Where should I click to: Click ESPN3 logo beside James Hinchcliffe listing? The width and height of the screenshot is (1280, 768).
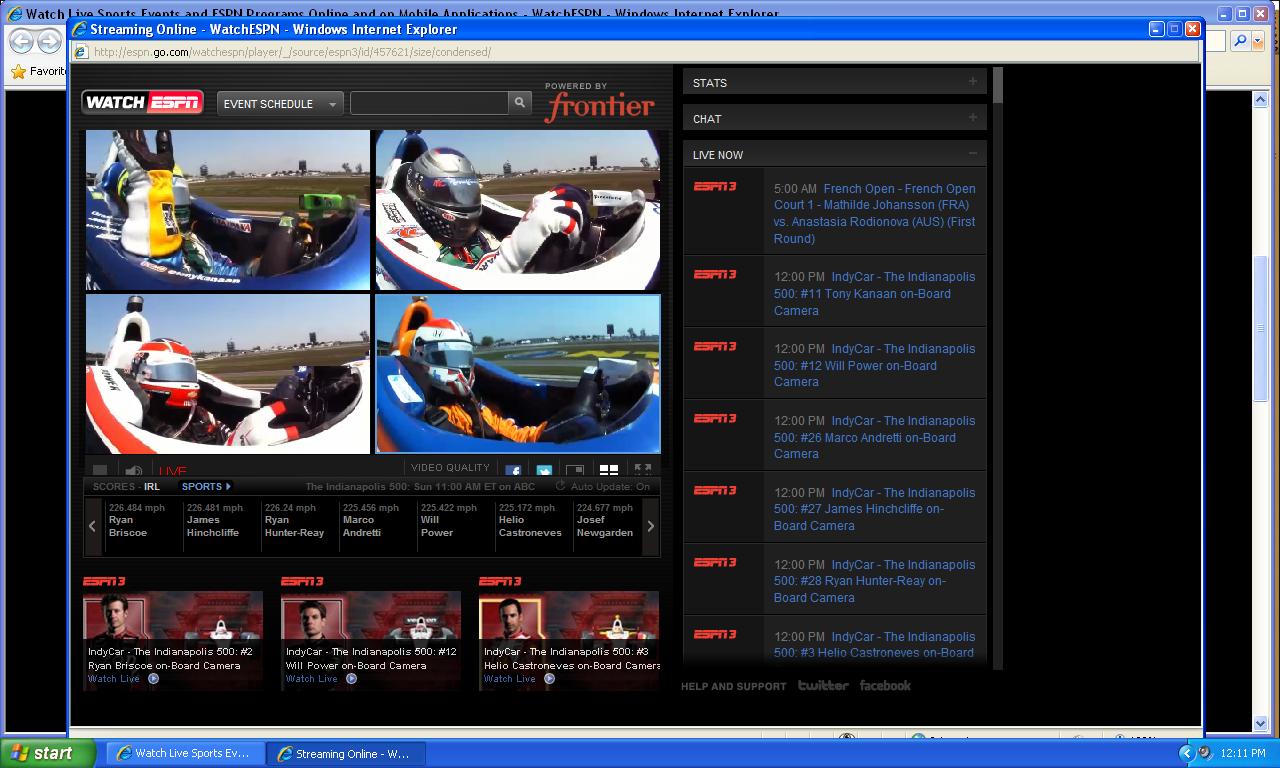coord(715,491)
